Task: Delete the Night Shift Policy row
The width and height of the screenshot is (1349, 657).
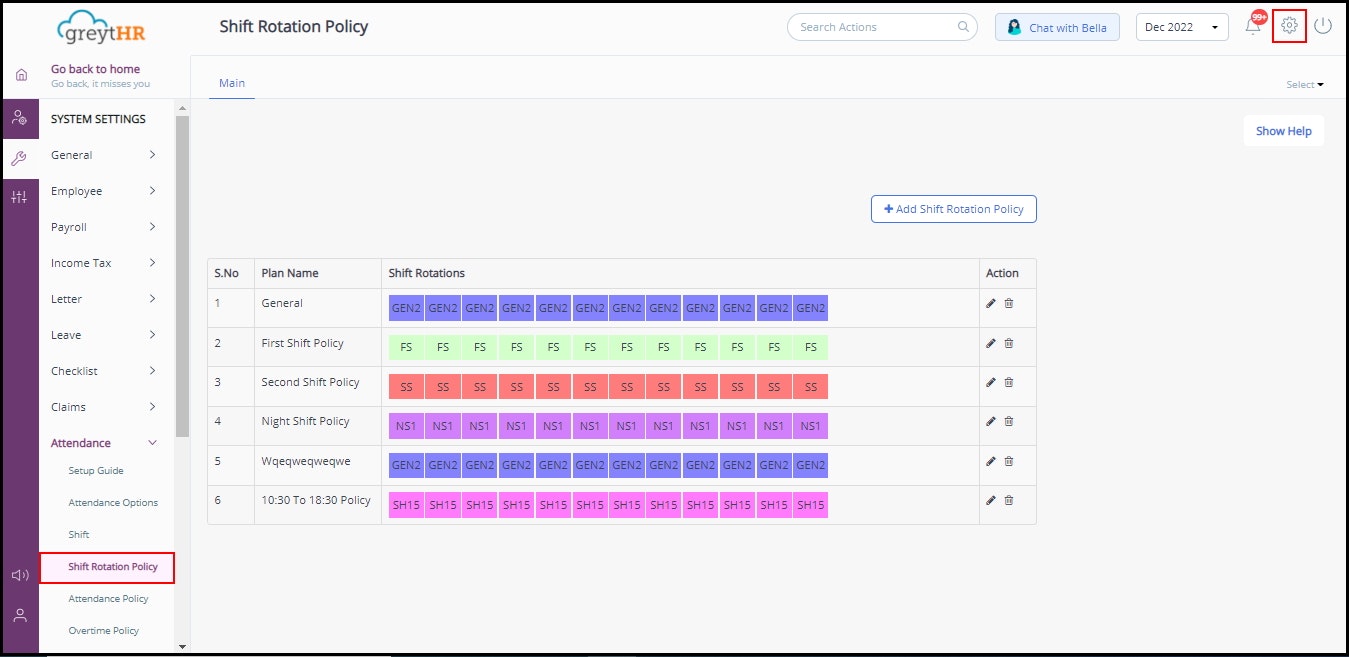Action: pos(1008,421)
